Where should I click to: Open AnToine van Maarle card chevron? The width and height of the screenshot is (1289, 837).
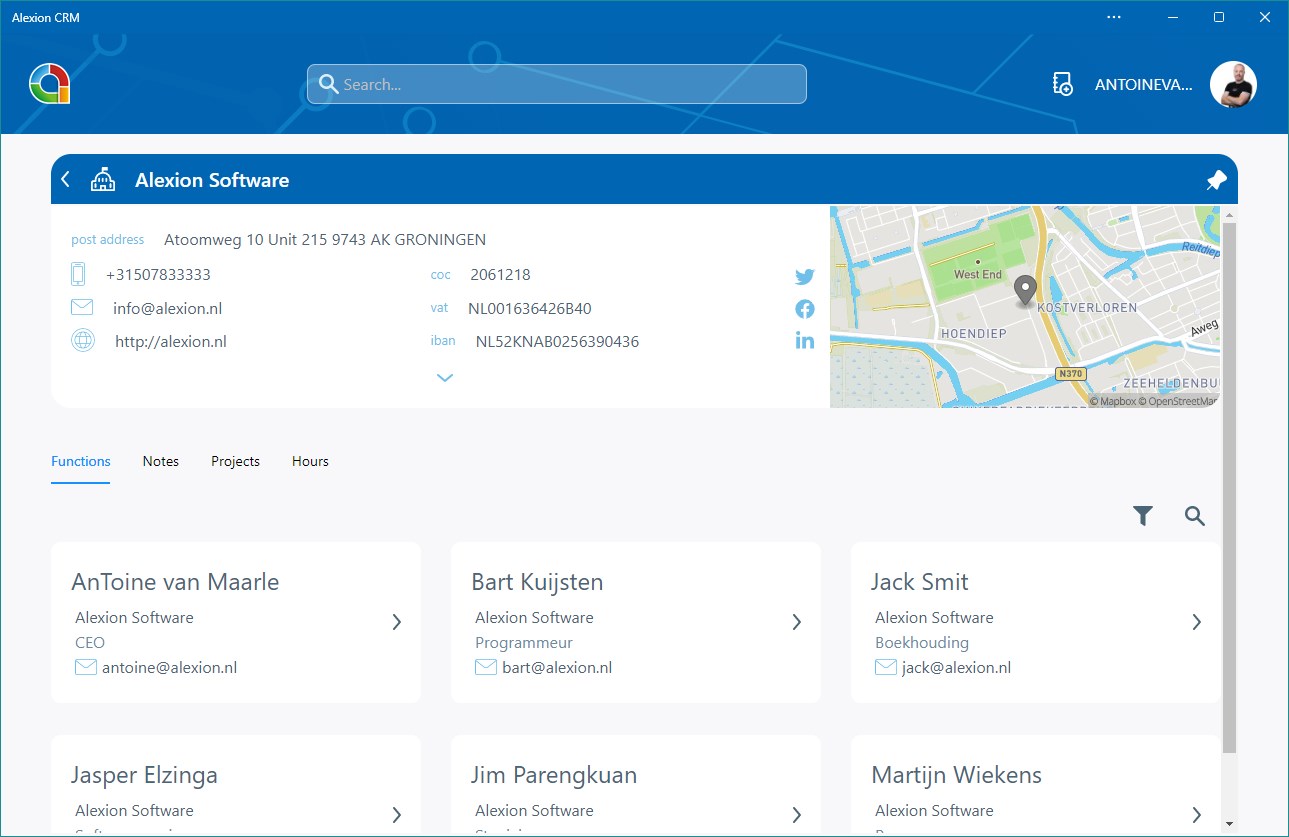tap(397, 622)
